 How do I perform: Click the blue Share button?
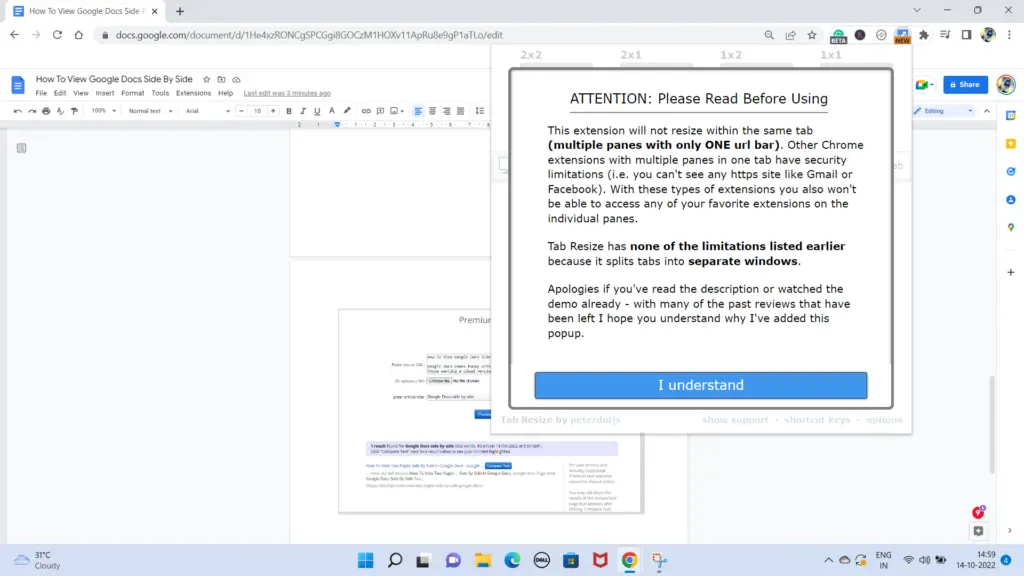(965, 85)
